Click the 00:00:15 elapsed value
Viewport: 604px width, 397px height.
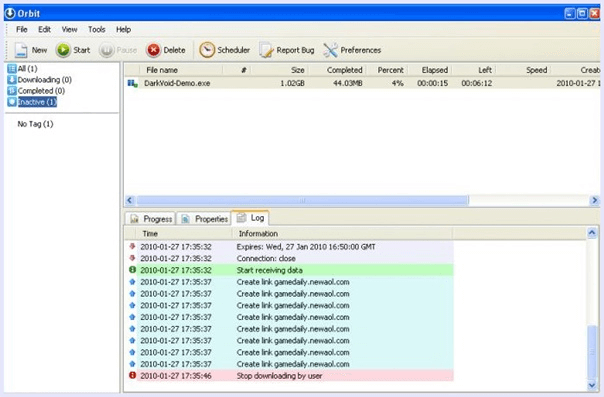tap(433, 83)
